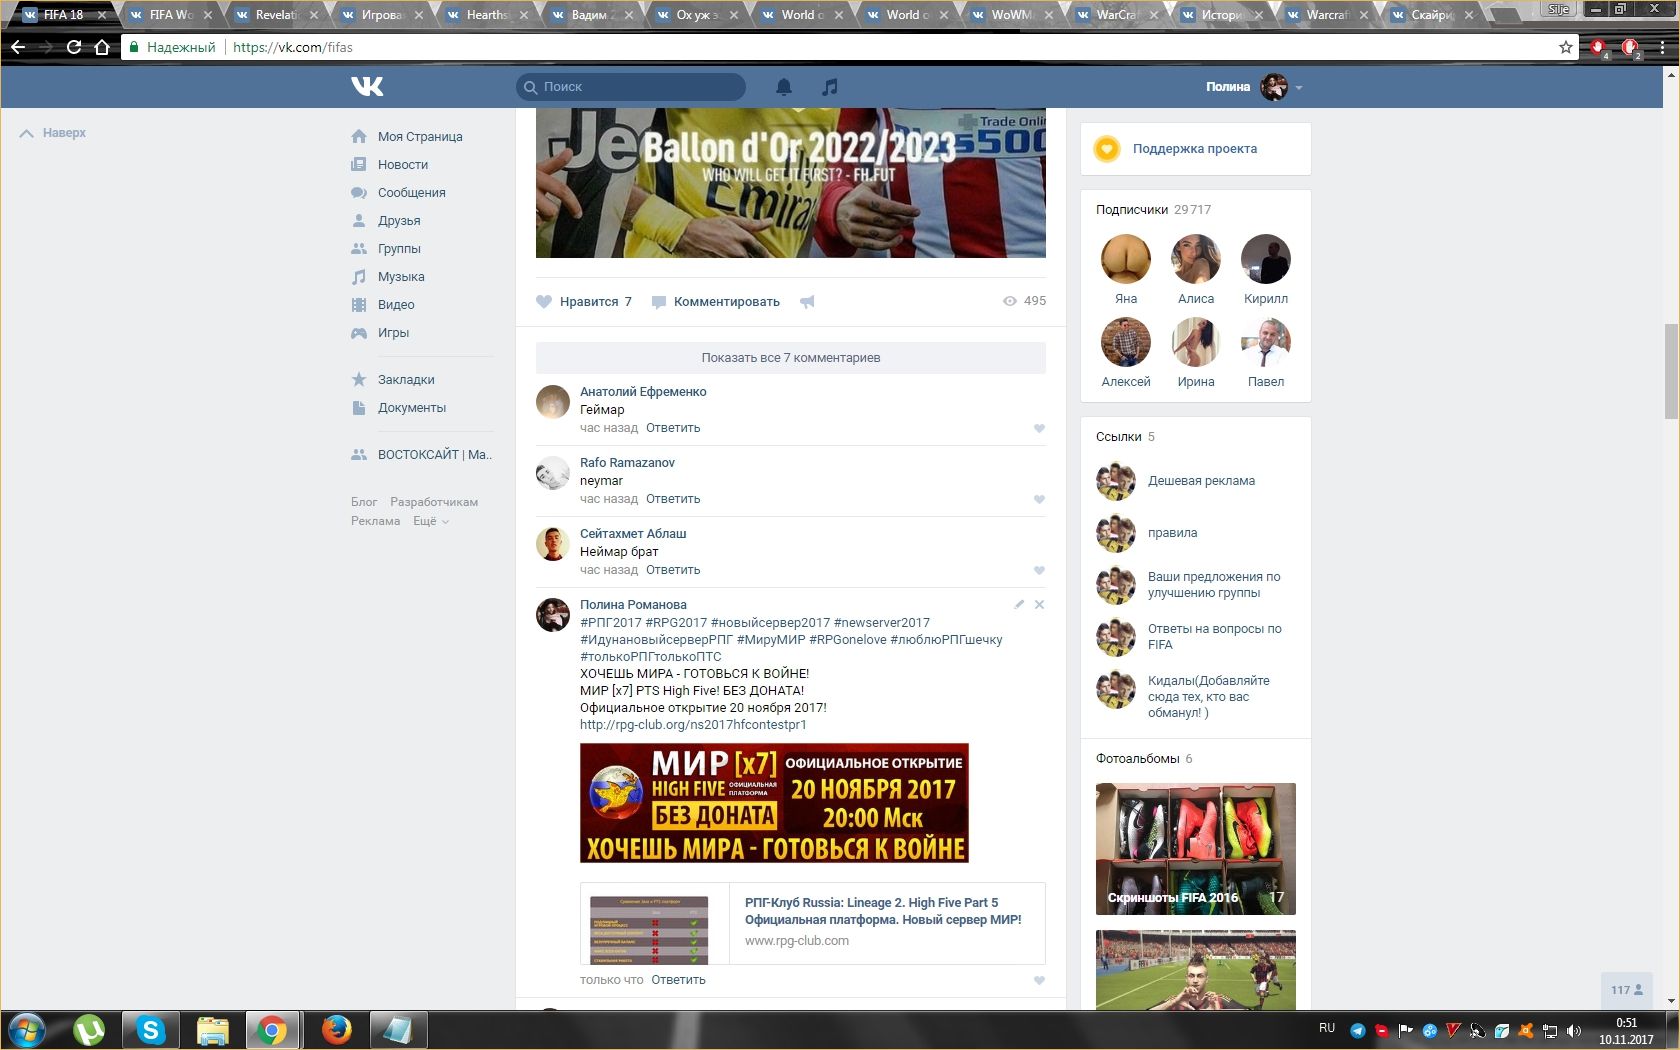Reply to Анатолий Ефременко's comment
Image resolution: width=1680 pixels, height=1050 pixels.
click(673, 428)
